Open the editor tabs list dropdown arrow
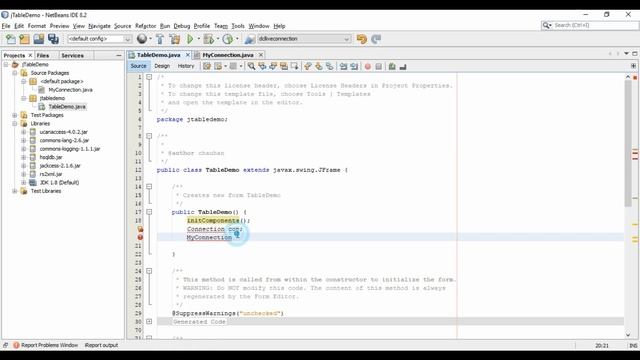This screenshot has height=360, width=640. pyautogui.click(x=626, y=53)
